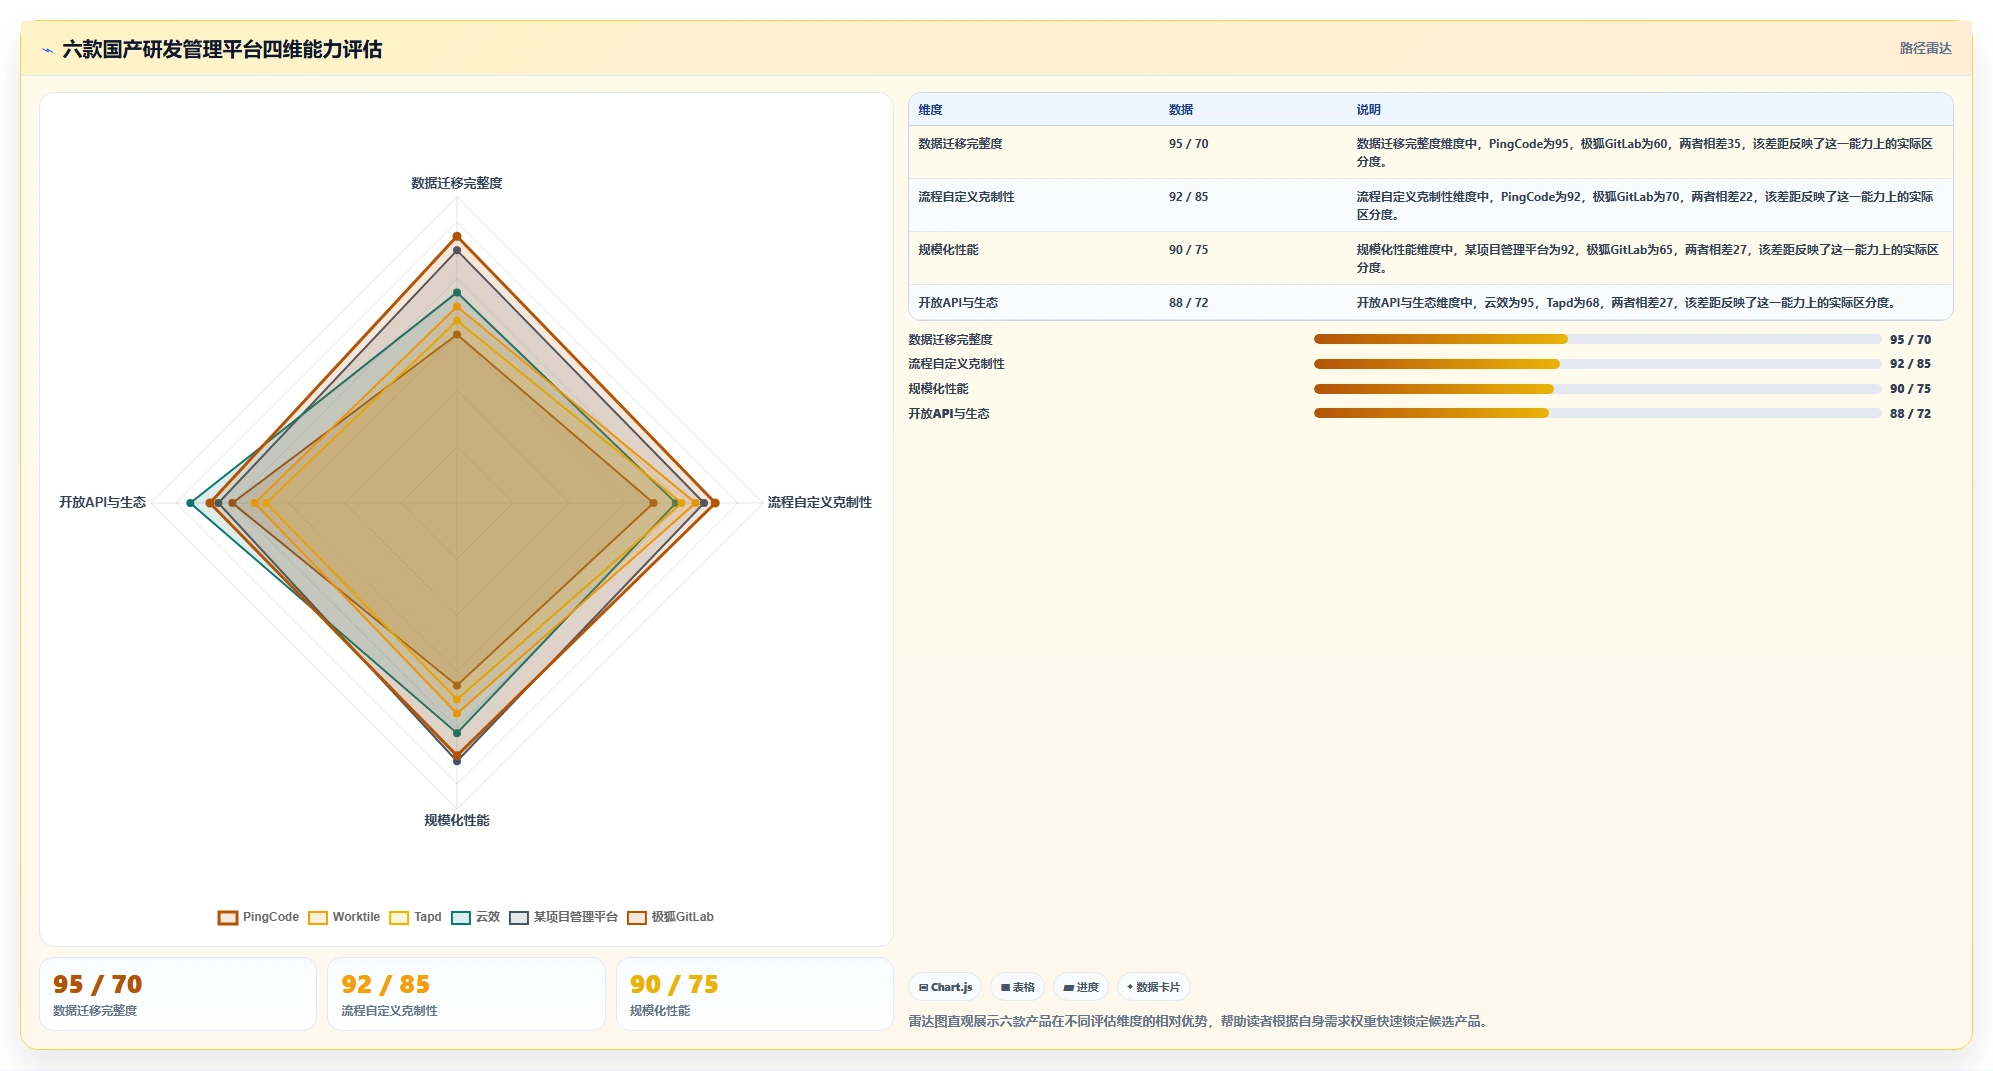Click the Chart.js tag chip
Viewport: 1993px width, 1071px height.
[x=945, y=987]
